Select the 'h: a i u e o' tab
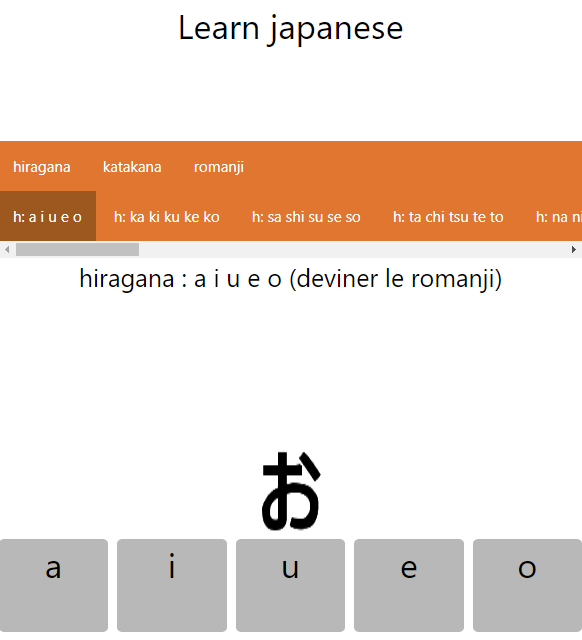 point(48,216)
